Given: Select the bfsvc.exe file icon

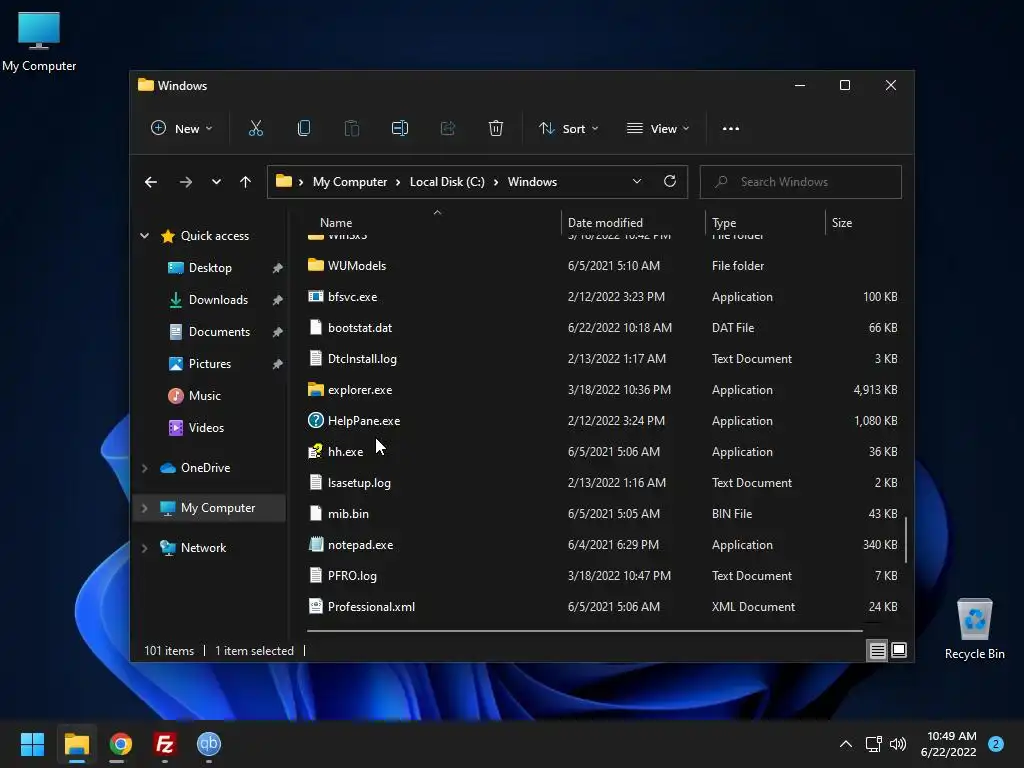Looking at the screenshot, I should point(315,296).
